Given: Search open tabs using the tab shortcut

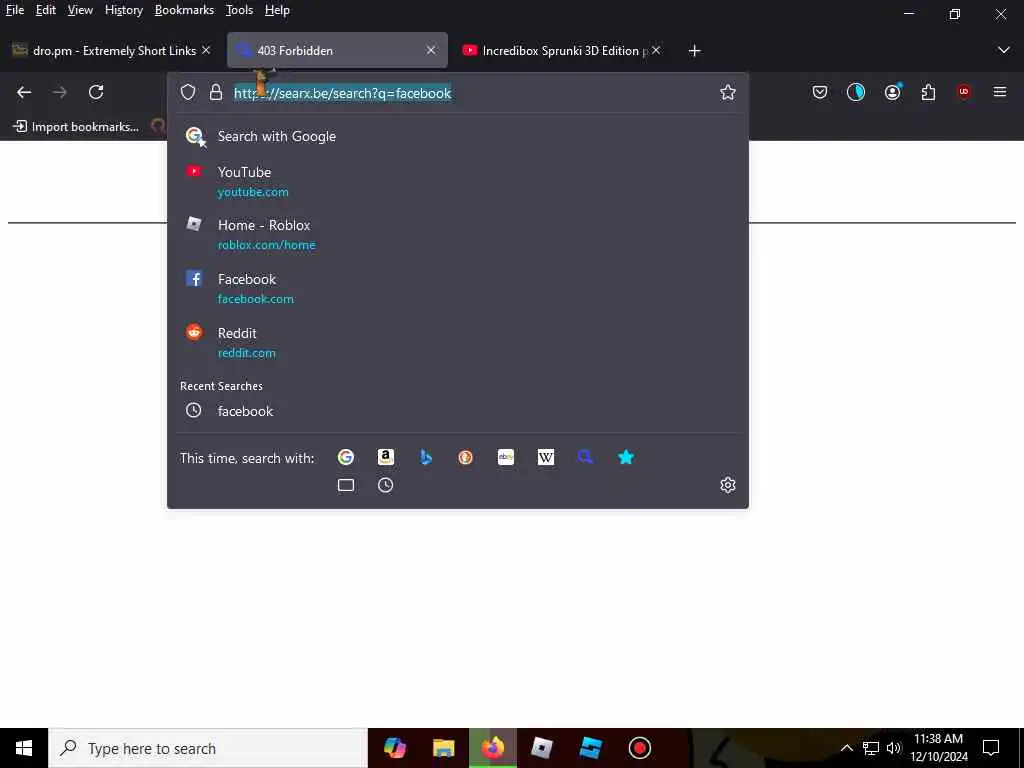Looking at the screenshot, I should [x=345, y=485].
